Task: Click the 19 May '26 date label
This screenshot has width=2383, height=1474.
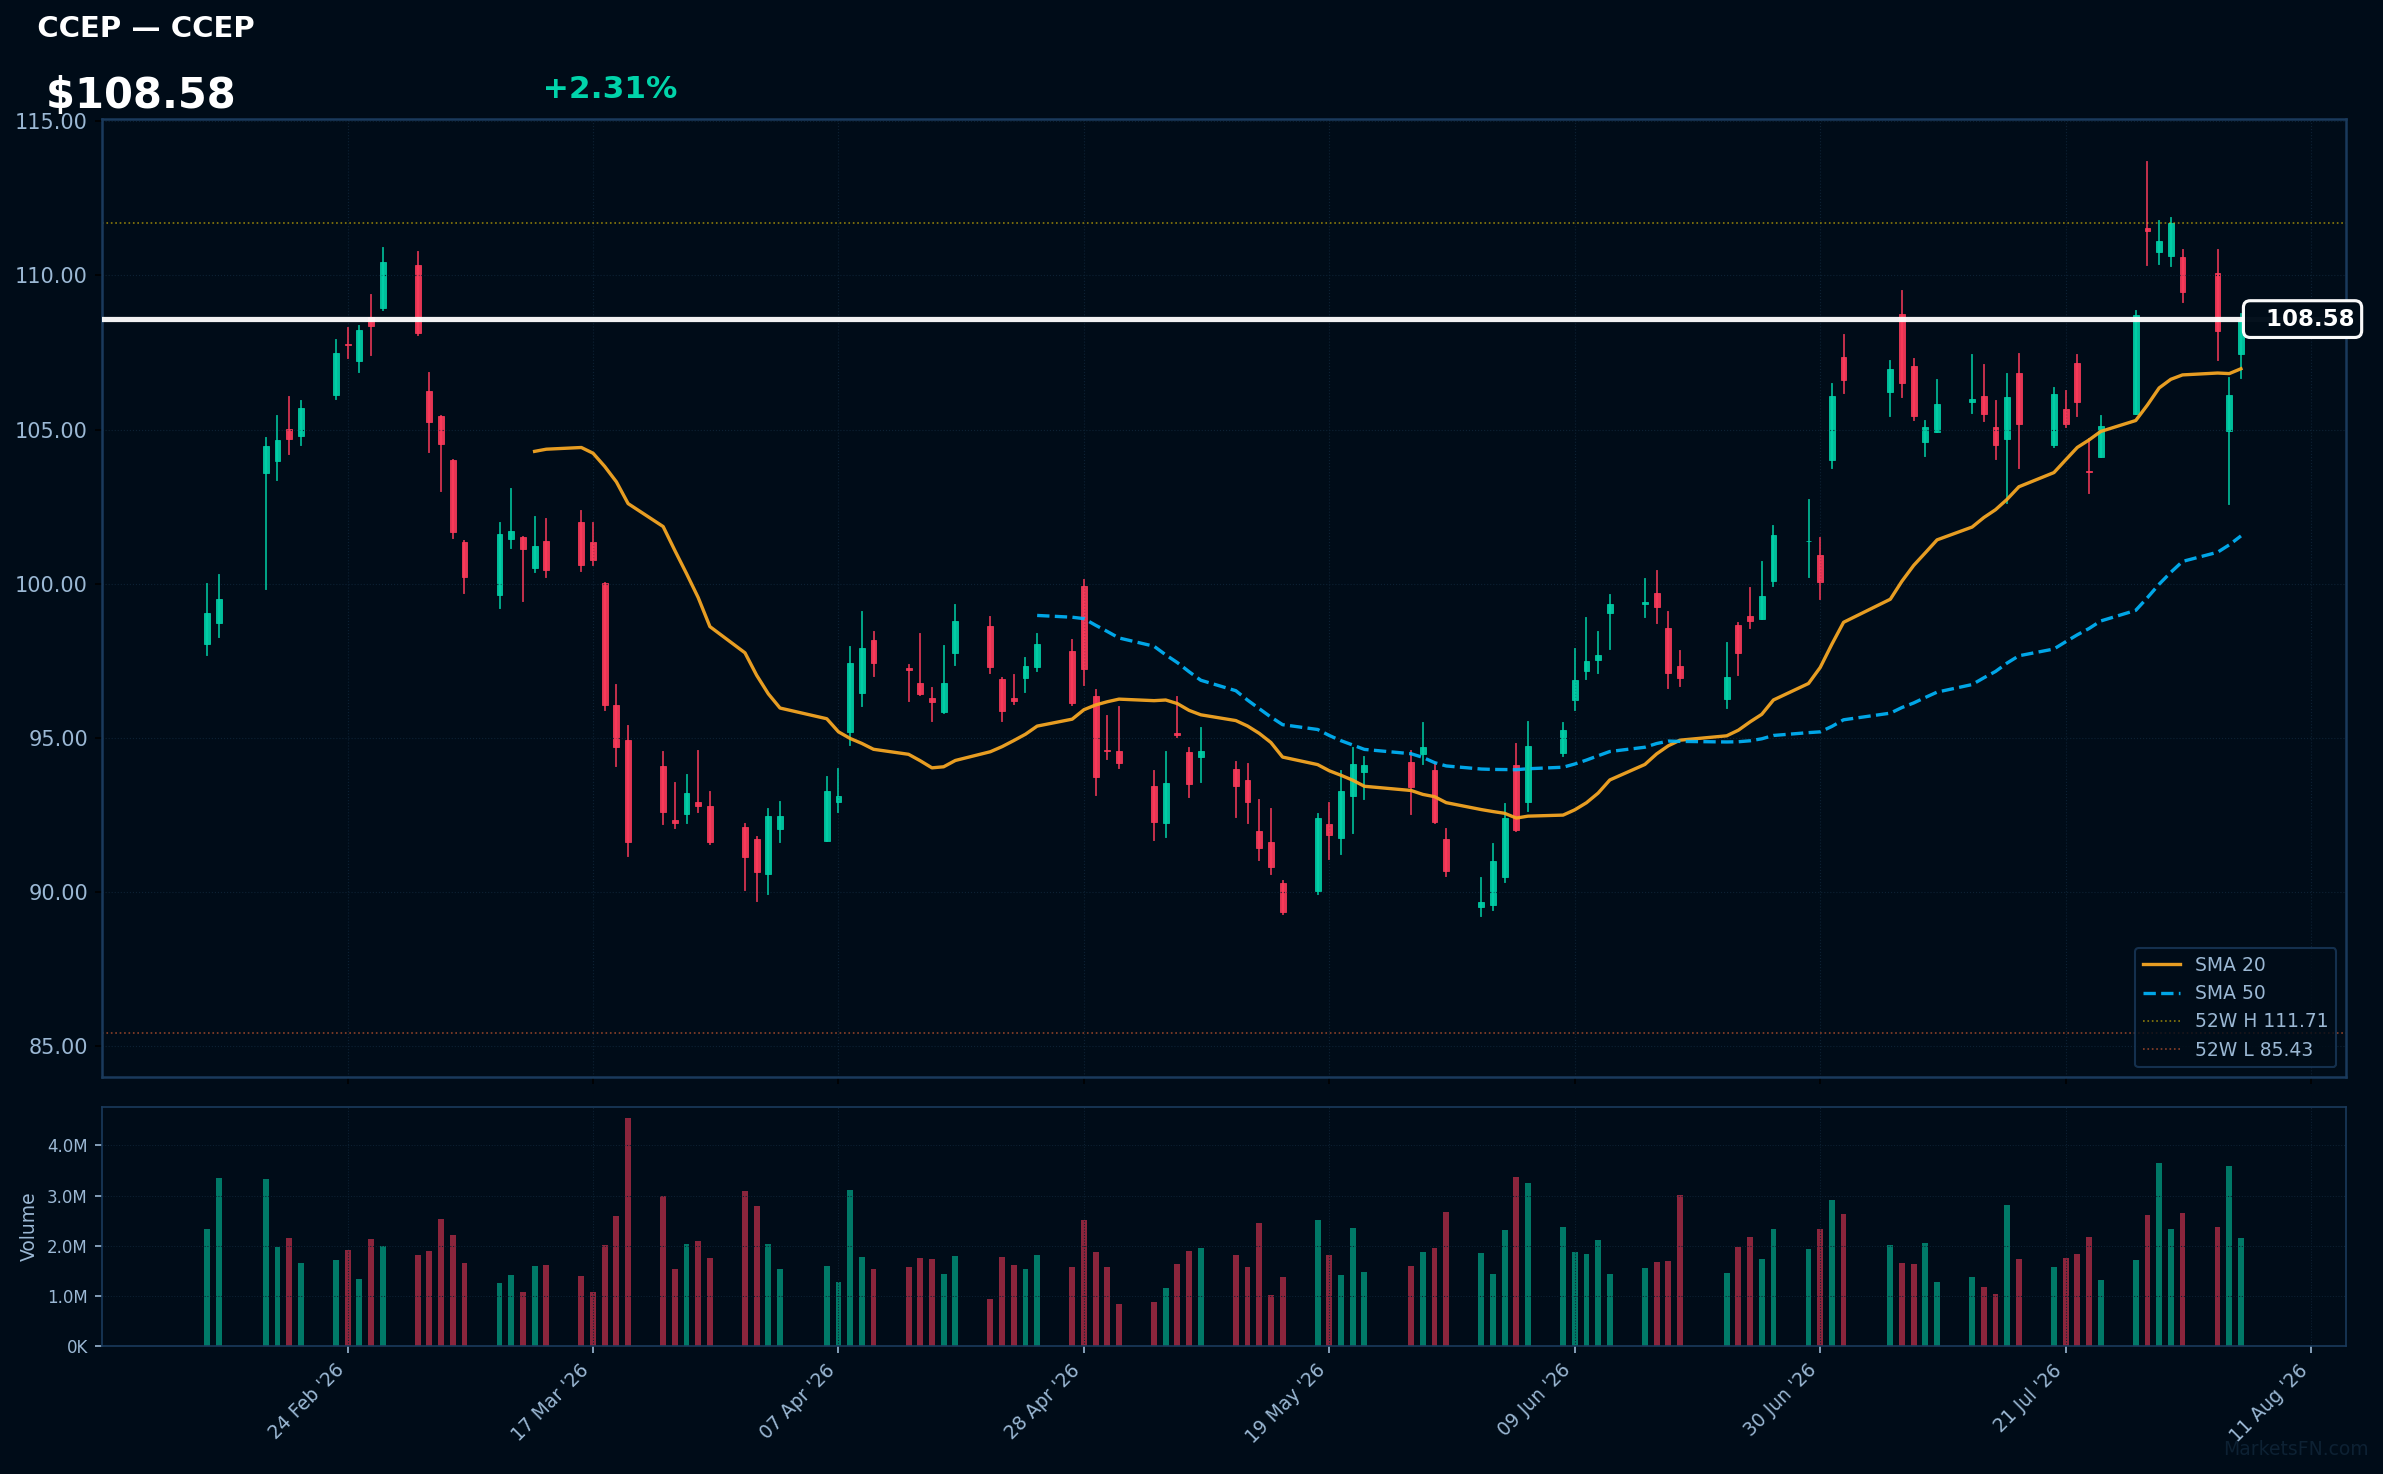Action: [1284, 1403]
